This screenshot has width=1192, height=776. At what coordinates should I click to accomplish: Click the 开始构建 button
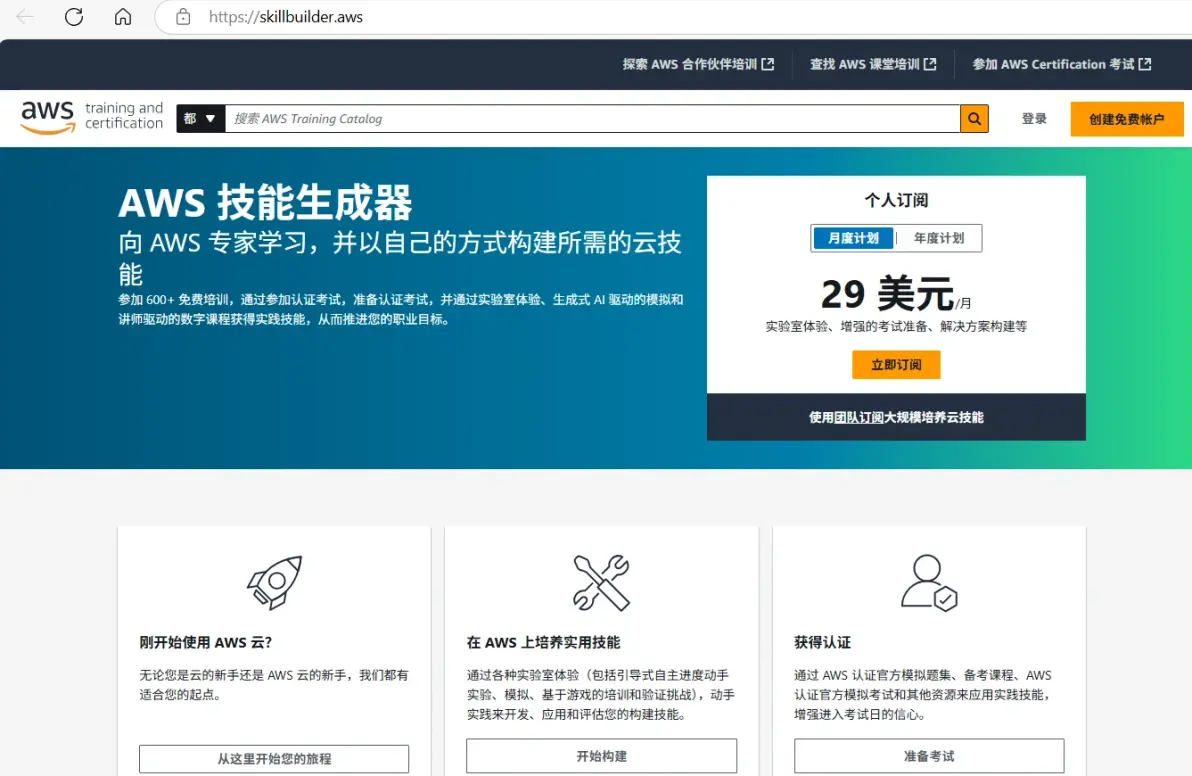tap(601, 756)
